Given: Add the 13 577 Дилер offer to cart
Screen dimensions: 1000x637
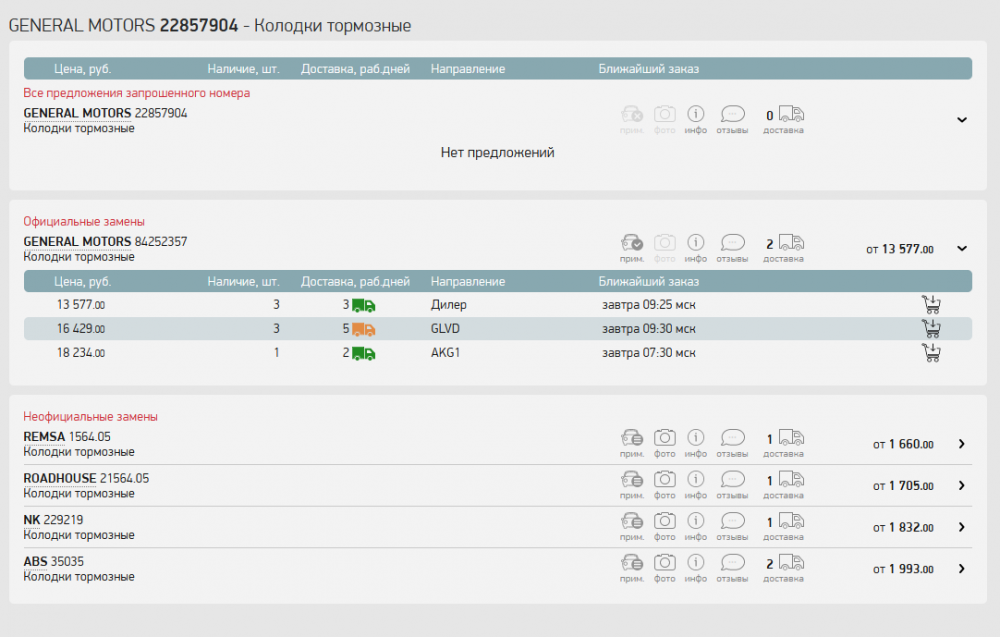Looking at the screenshot, I should (x=930, y=305).
